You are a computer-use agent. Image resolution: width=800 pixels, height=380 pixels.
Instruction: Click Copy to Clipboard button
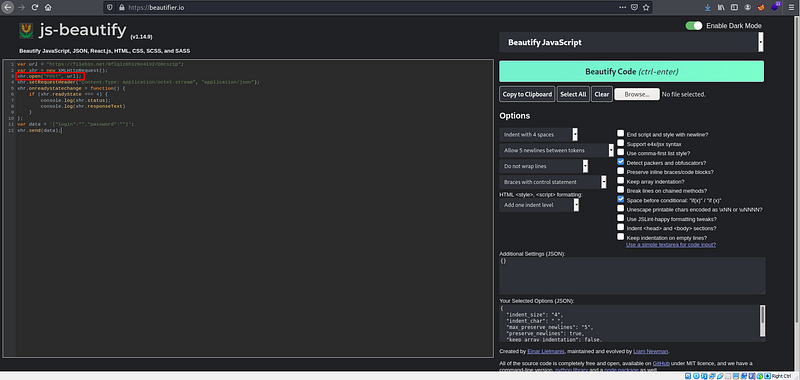tap(527, 94)
